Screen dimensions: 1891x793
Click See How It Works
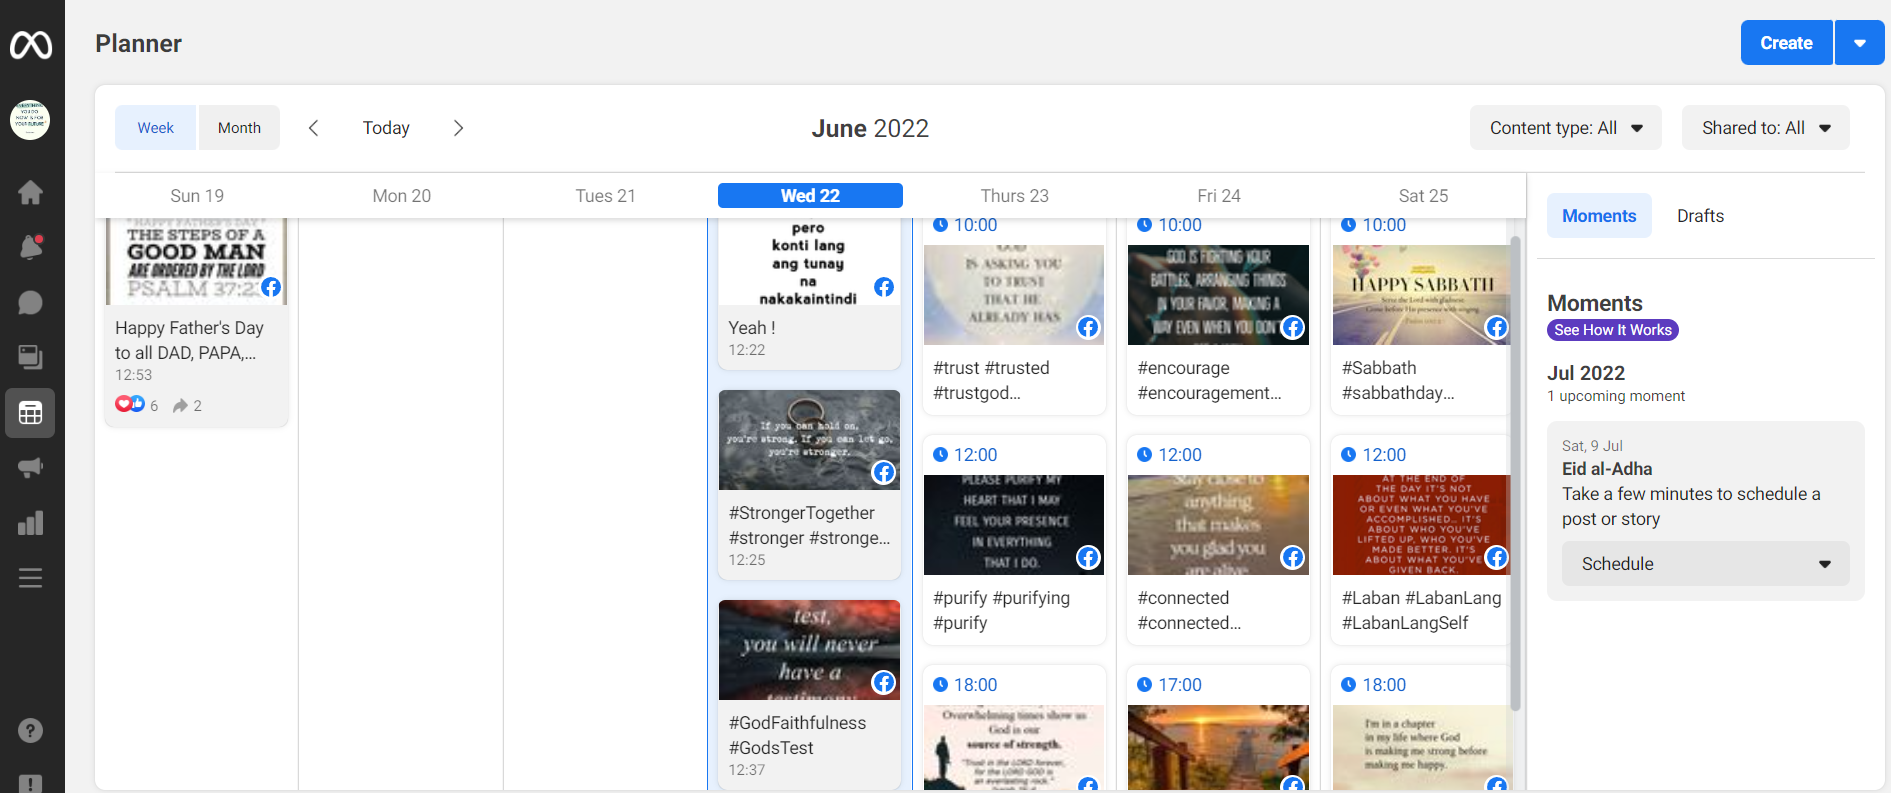tap(1612, 330)
